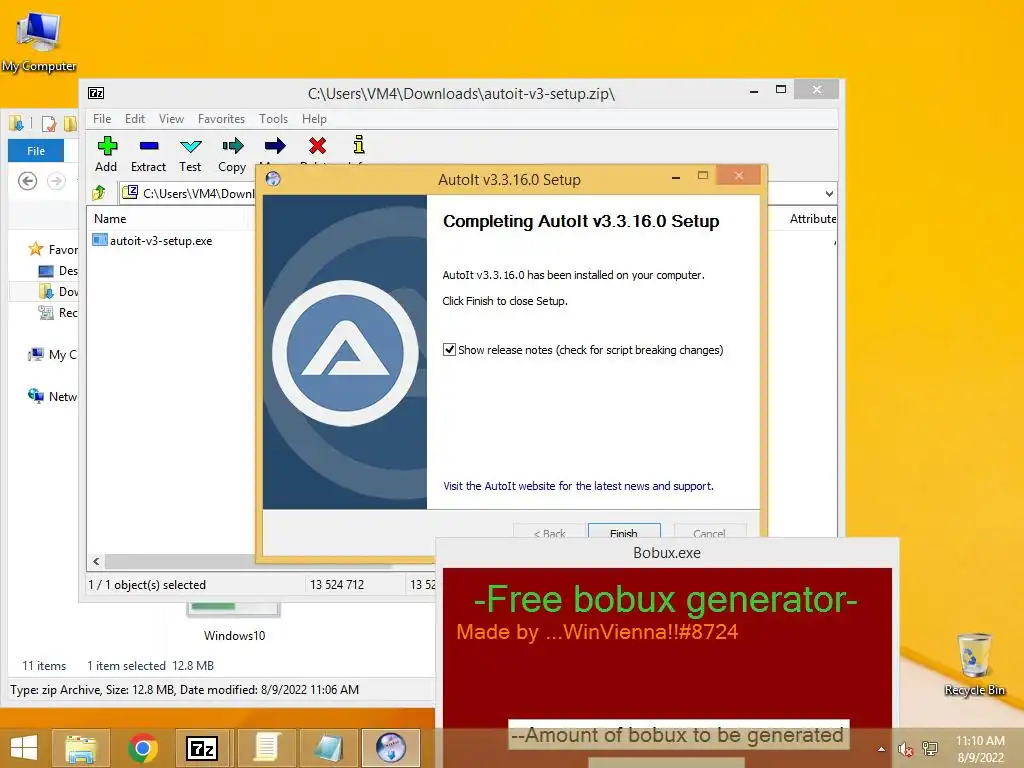1024x768 pixels.
Task: Select Downloads in Explorer sidebar
Action: pyautogui.click(x=59, y=291)
